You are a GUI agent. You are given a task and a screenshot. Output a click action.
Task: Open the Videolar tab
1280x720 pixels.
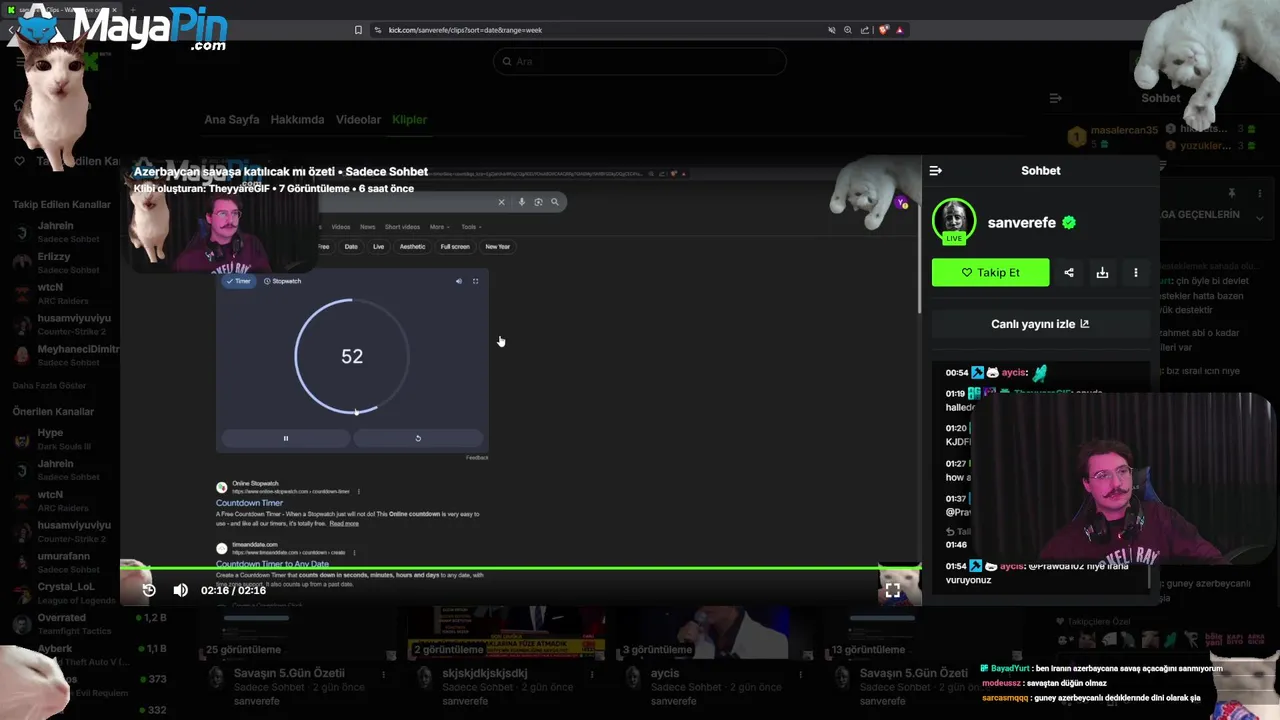[x=358, y=120]
